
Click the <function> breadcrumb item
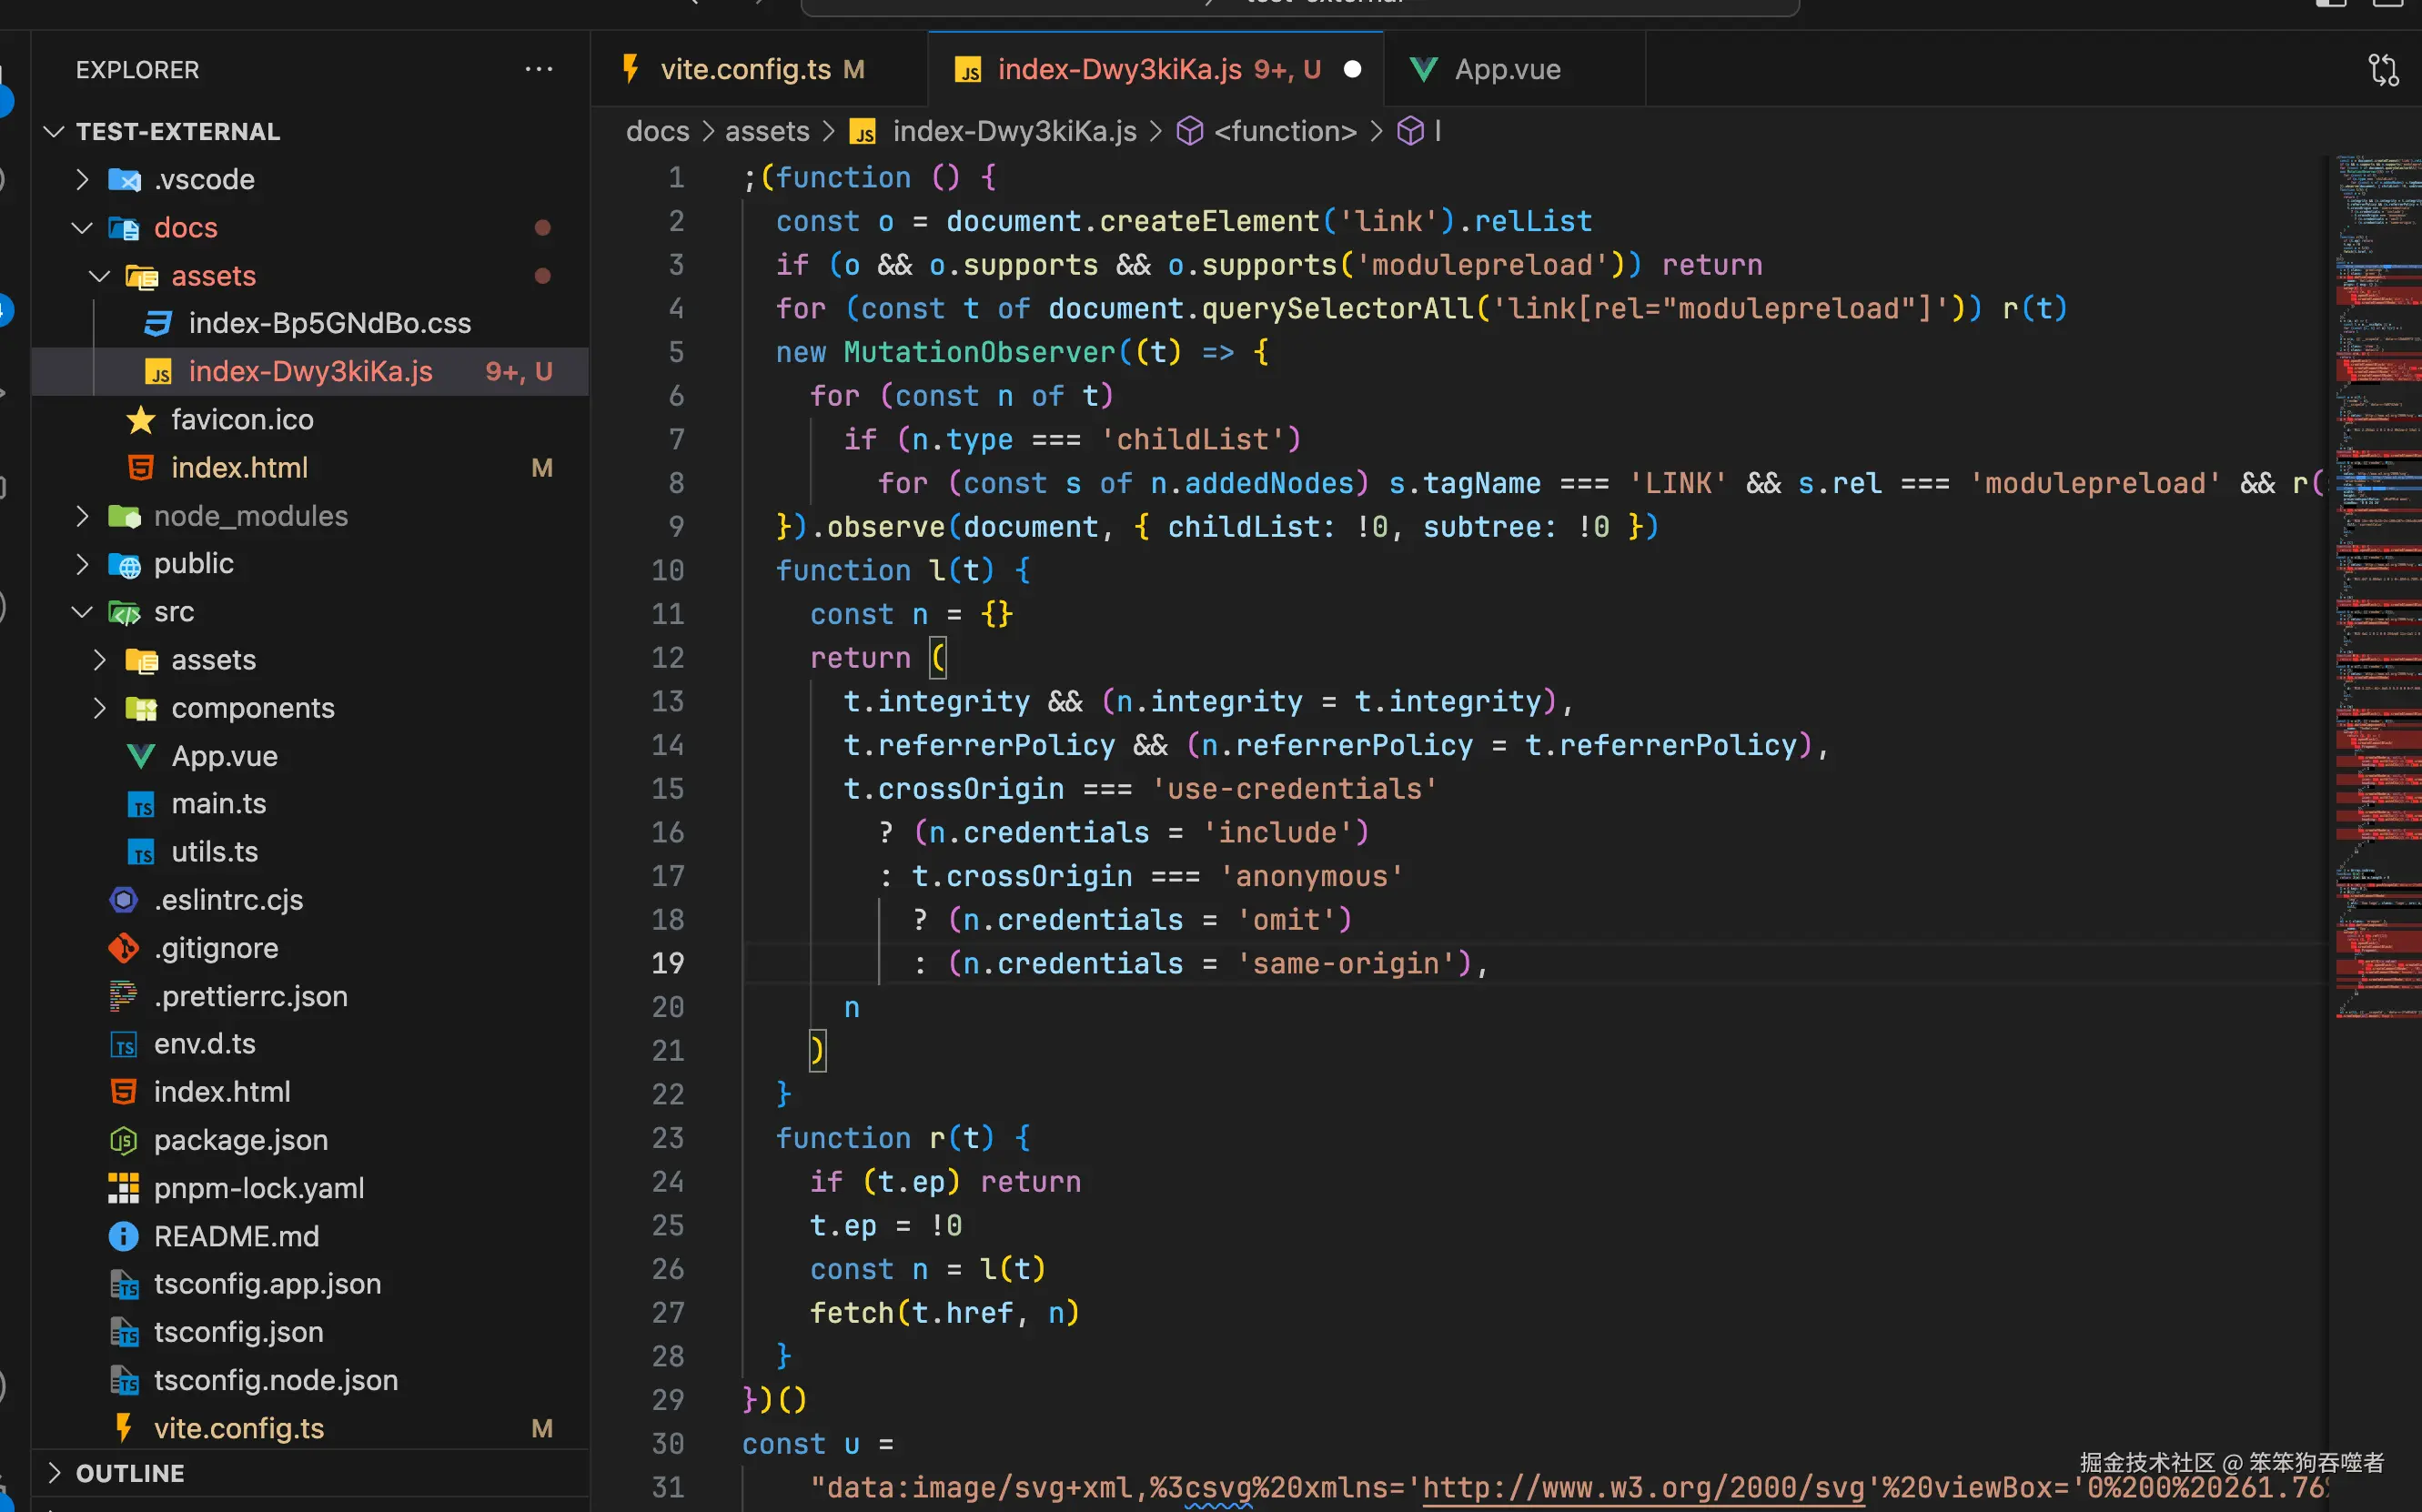1284,131
